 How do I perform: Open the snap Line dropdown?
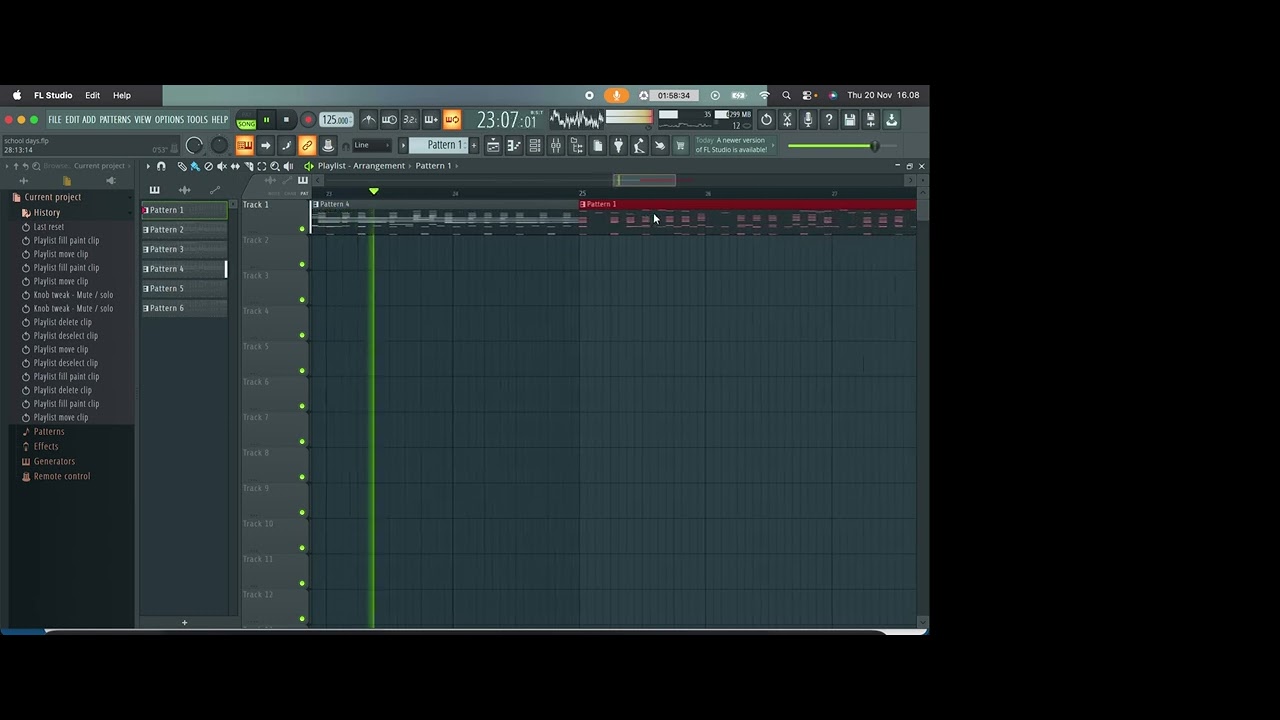pos(372,145)
